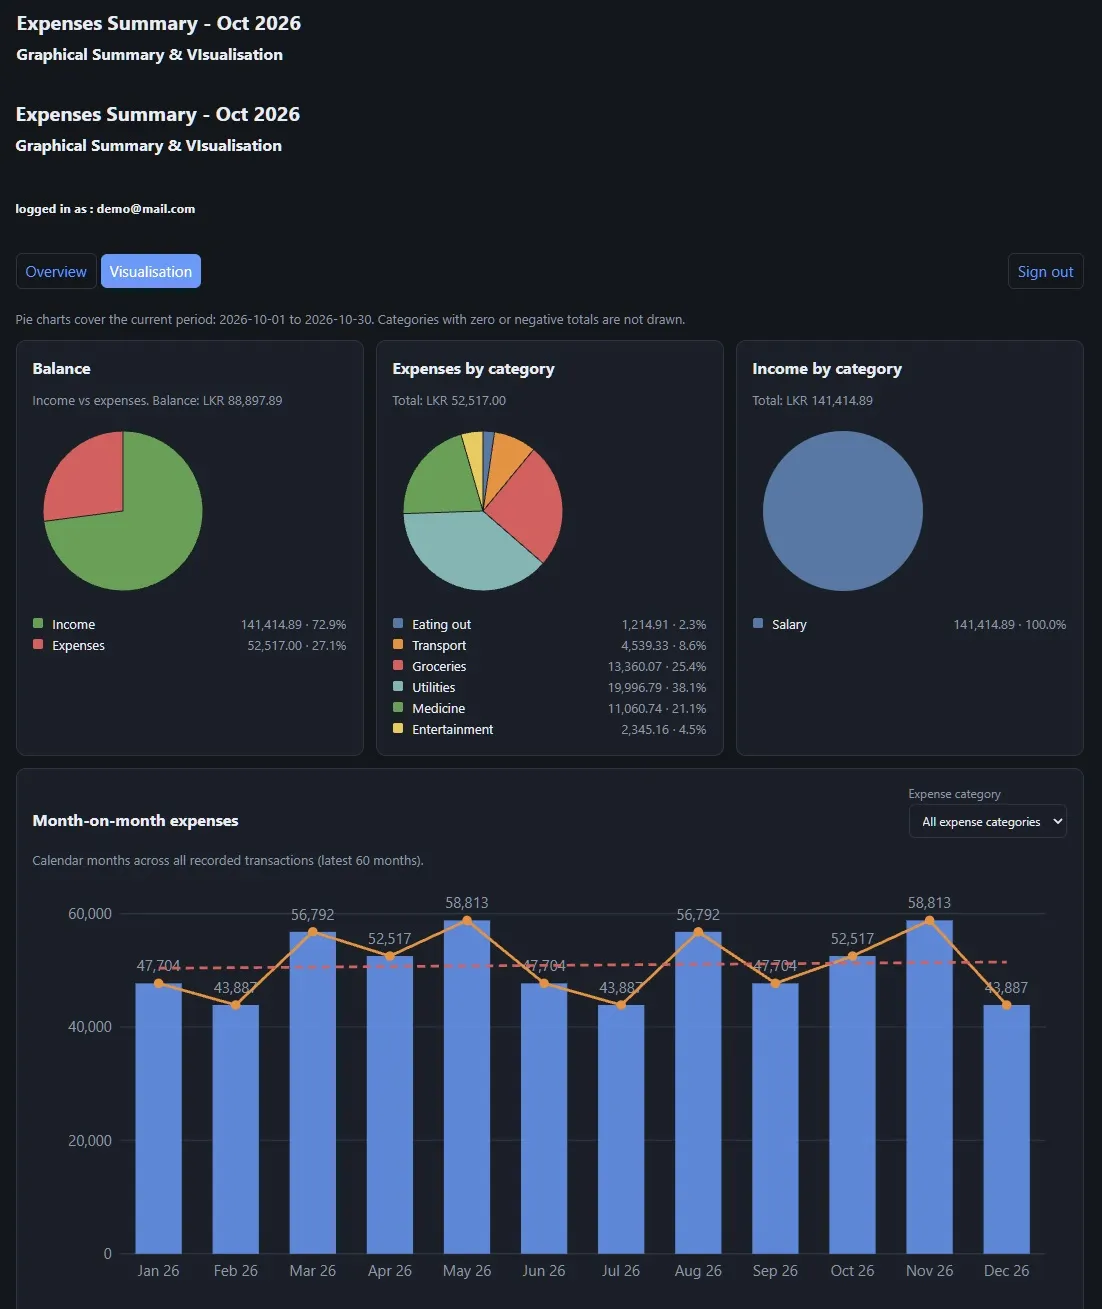Click the Salary legend swatch
The image size is (1102, 1309).
tap(758, 623)
